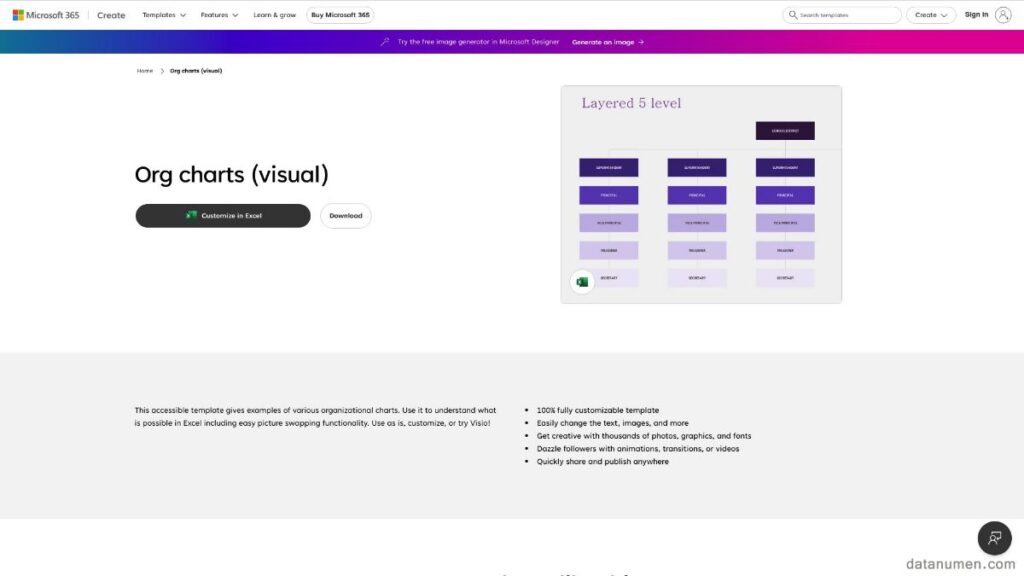Click the breadcrumb chevron separator
1024x576 pixels.
[161, 70]
